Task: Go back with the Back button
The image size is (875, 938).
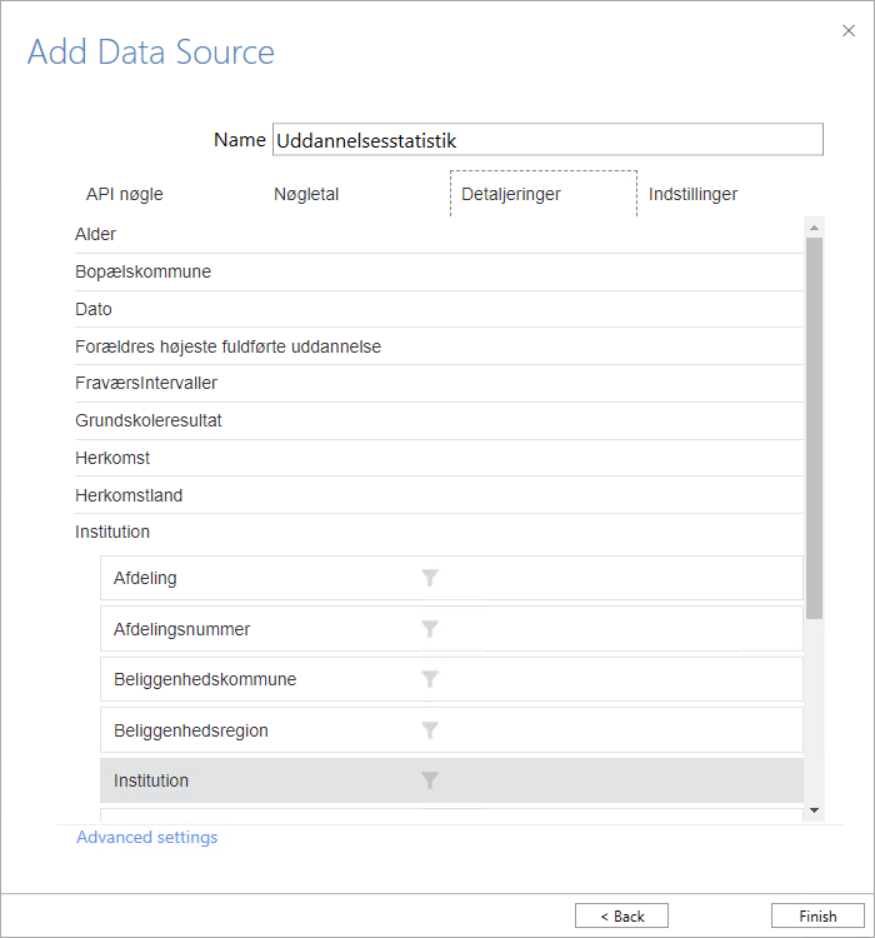Action: (x=621, y=916)
